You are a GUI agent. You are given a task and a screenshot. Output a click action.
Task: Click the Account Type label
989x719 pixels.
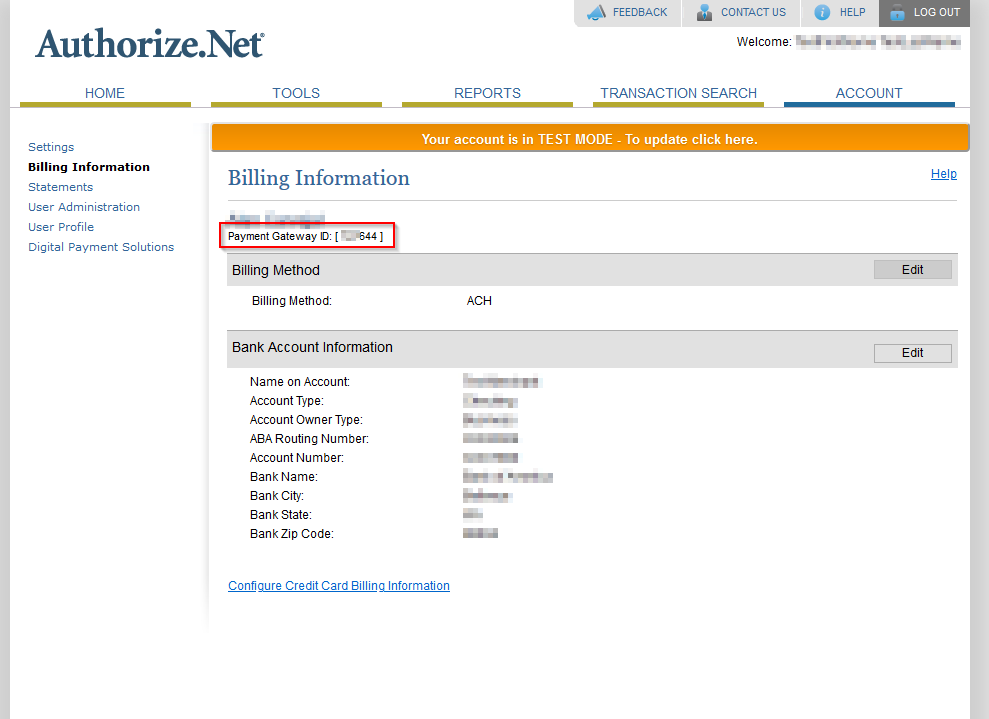(286, 401)
